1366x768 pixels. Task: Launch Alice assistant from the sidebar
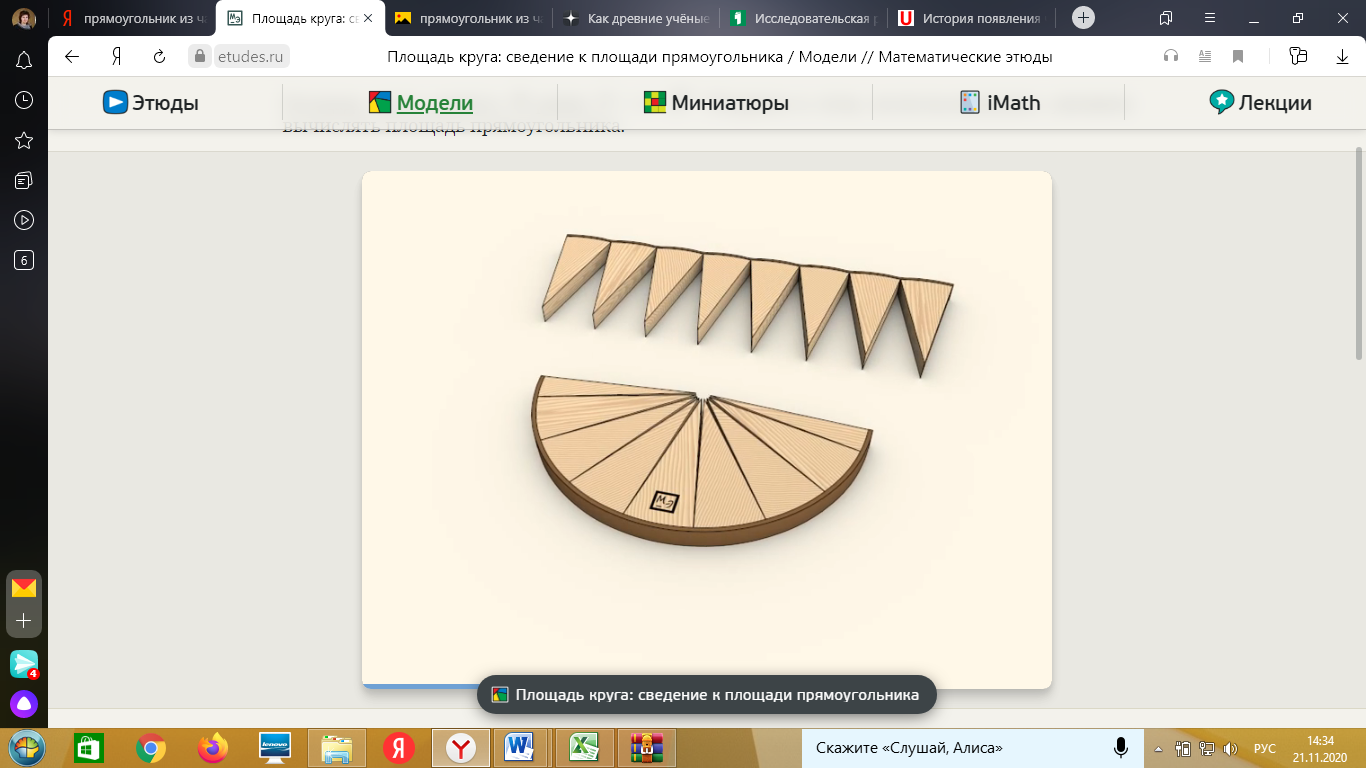(x=24, y=704)
